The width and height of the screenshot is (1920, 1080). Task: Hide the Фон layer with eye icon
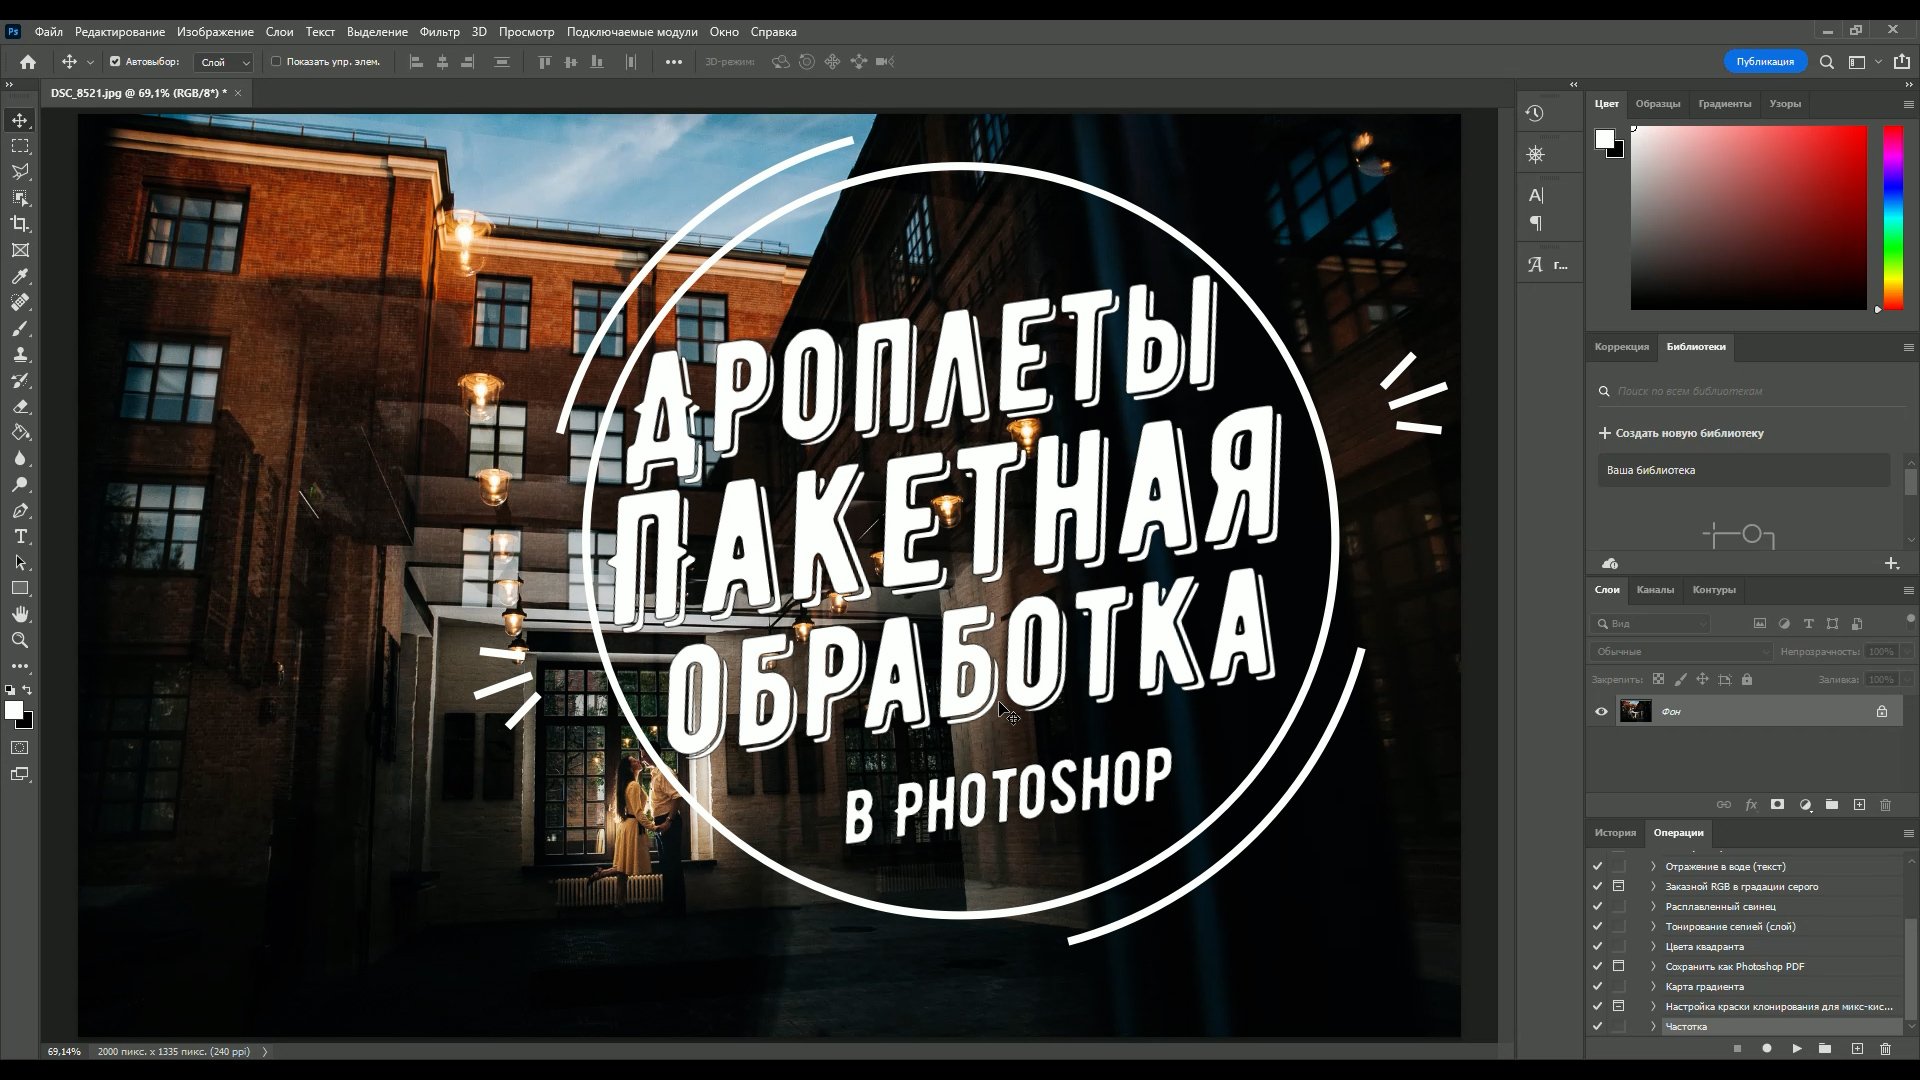[1601, 711]
